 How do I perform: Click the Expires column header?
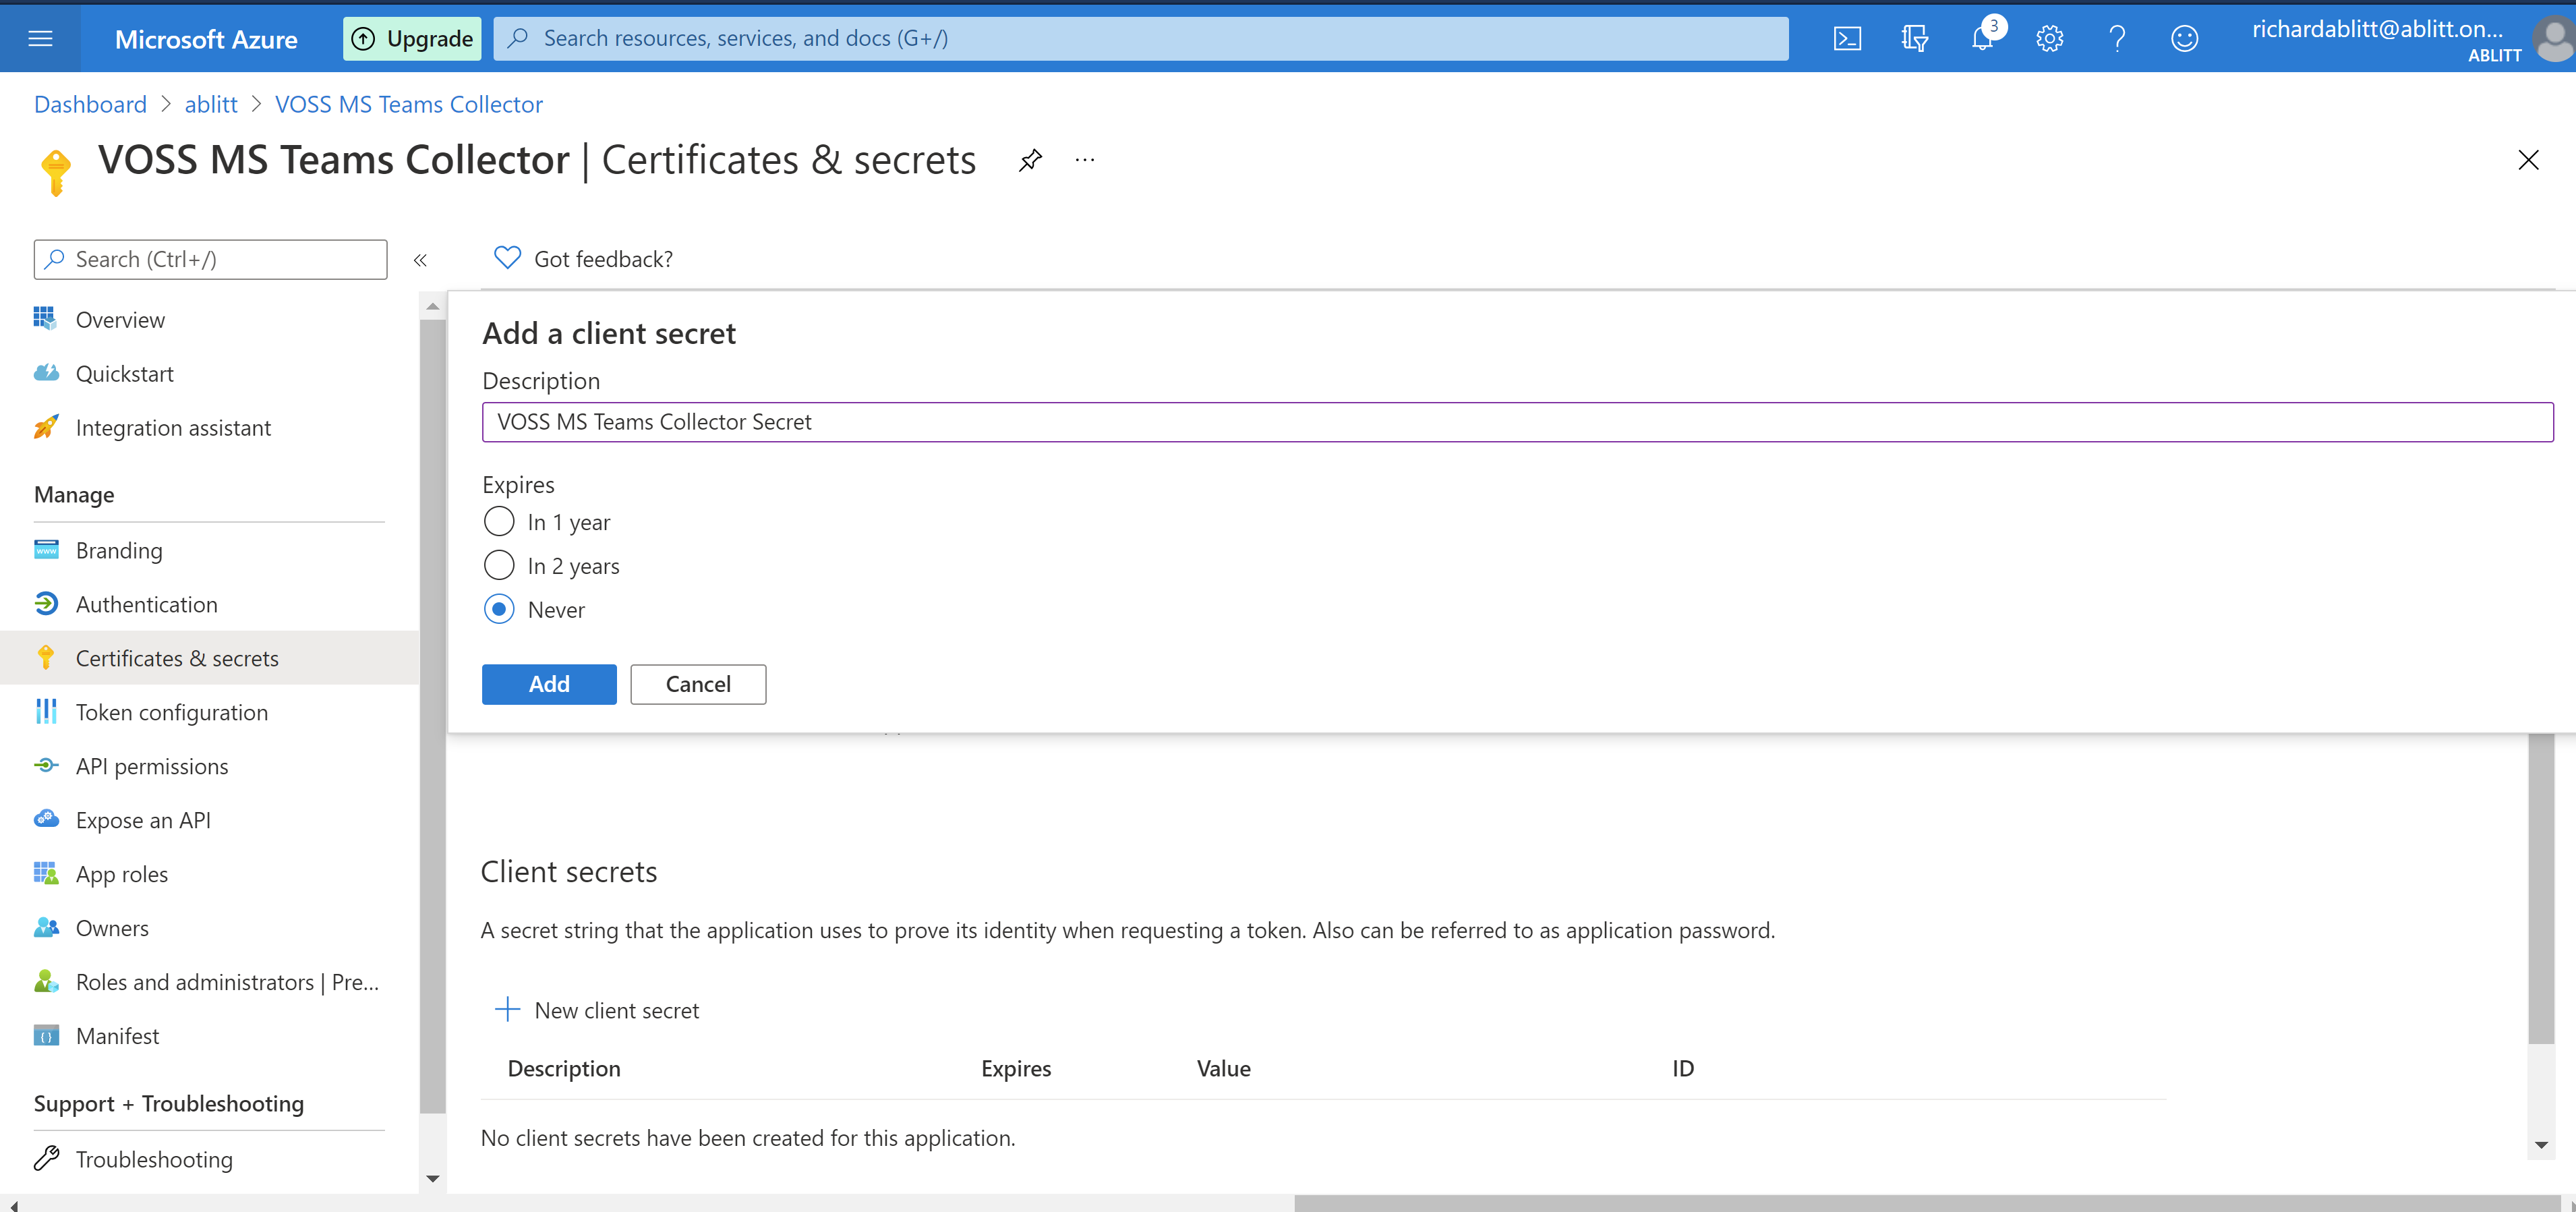1016,1068
